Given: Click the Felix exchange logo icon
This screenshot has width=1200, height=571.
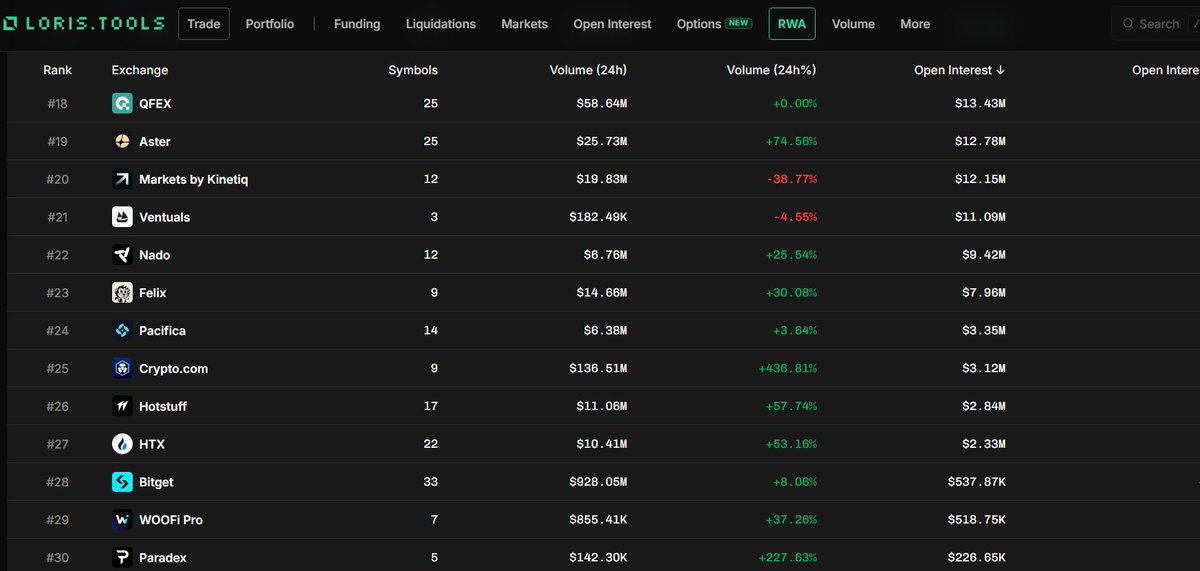Looking at the screenshot, I should [x=122, y=293].
